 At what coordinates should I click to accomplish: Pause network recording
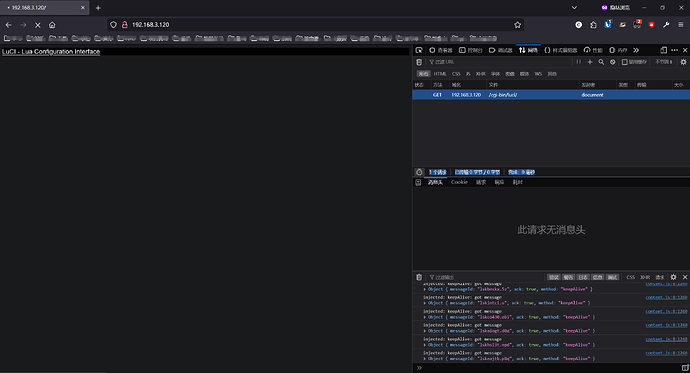point(579,62)
